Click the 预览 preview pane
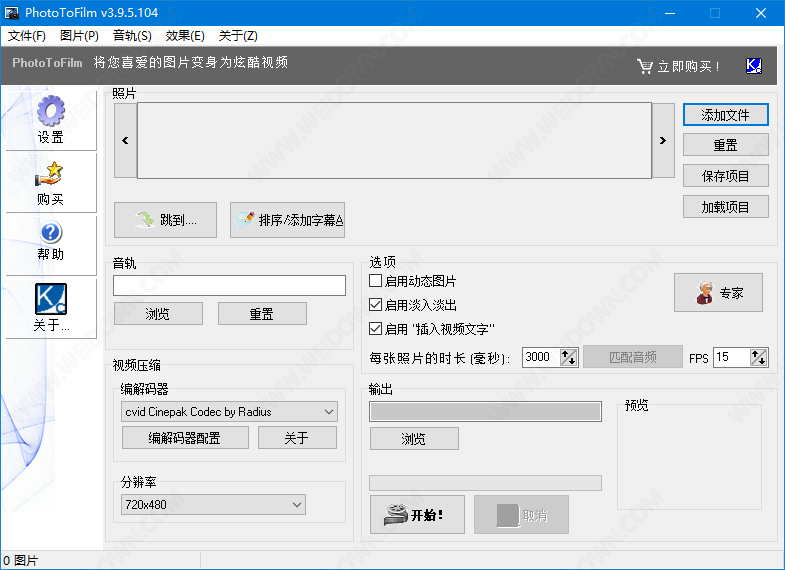785x570 pixels. click(x=689, y=459)
